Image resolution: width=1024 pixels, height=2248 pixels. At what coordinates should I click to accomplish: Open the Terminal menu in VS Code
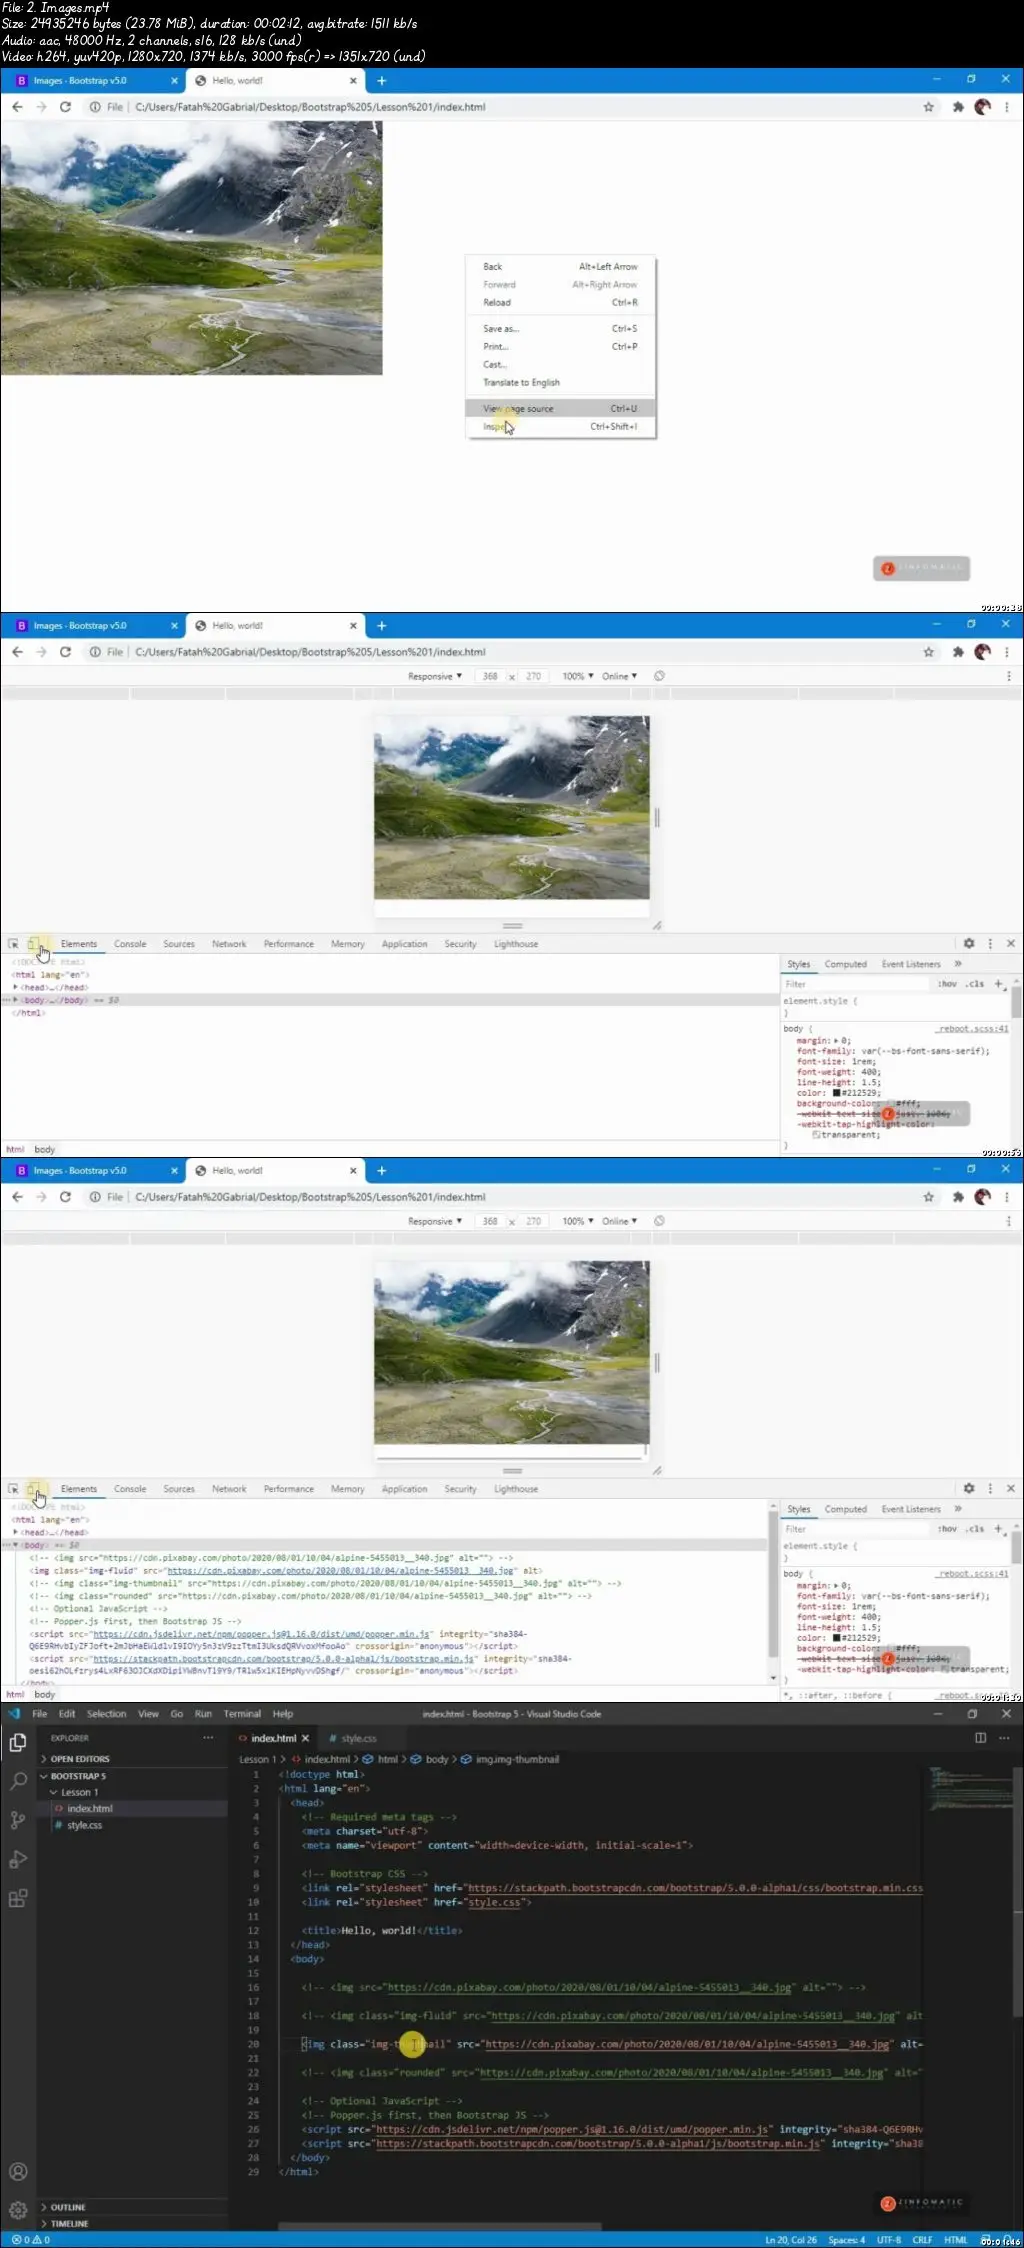[242, 1714]
